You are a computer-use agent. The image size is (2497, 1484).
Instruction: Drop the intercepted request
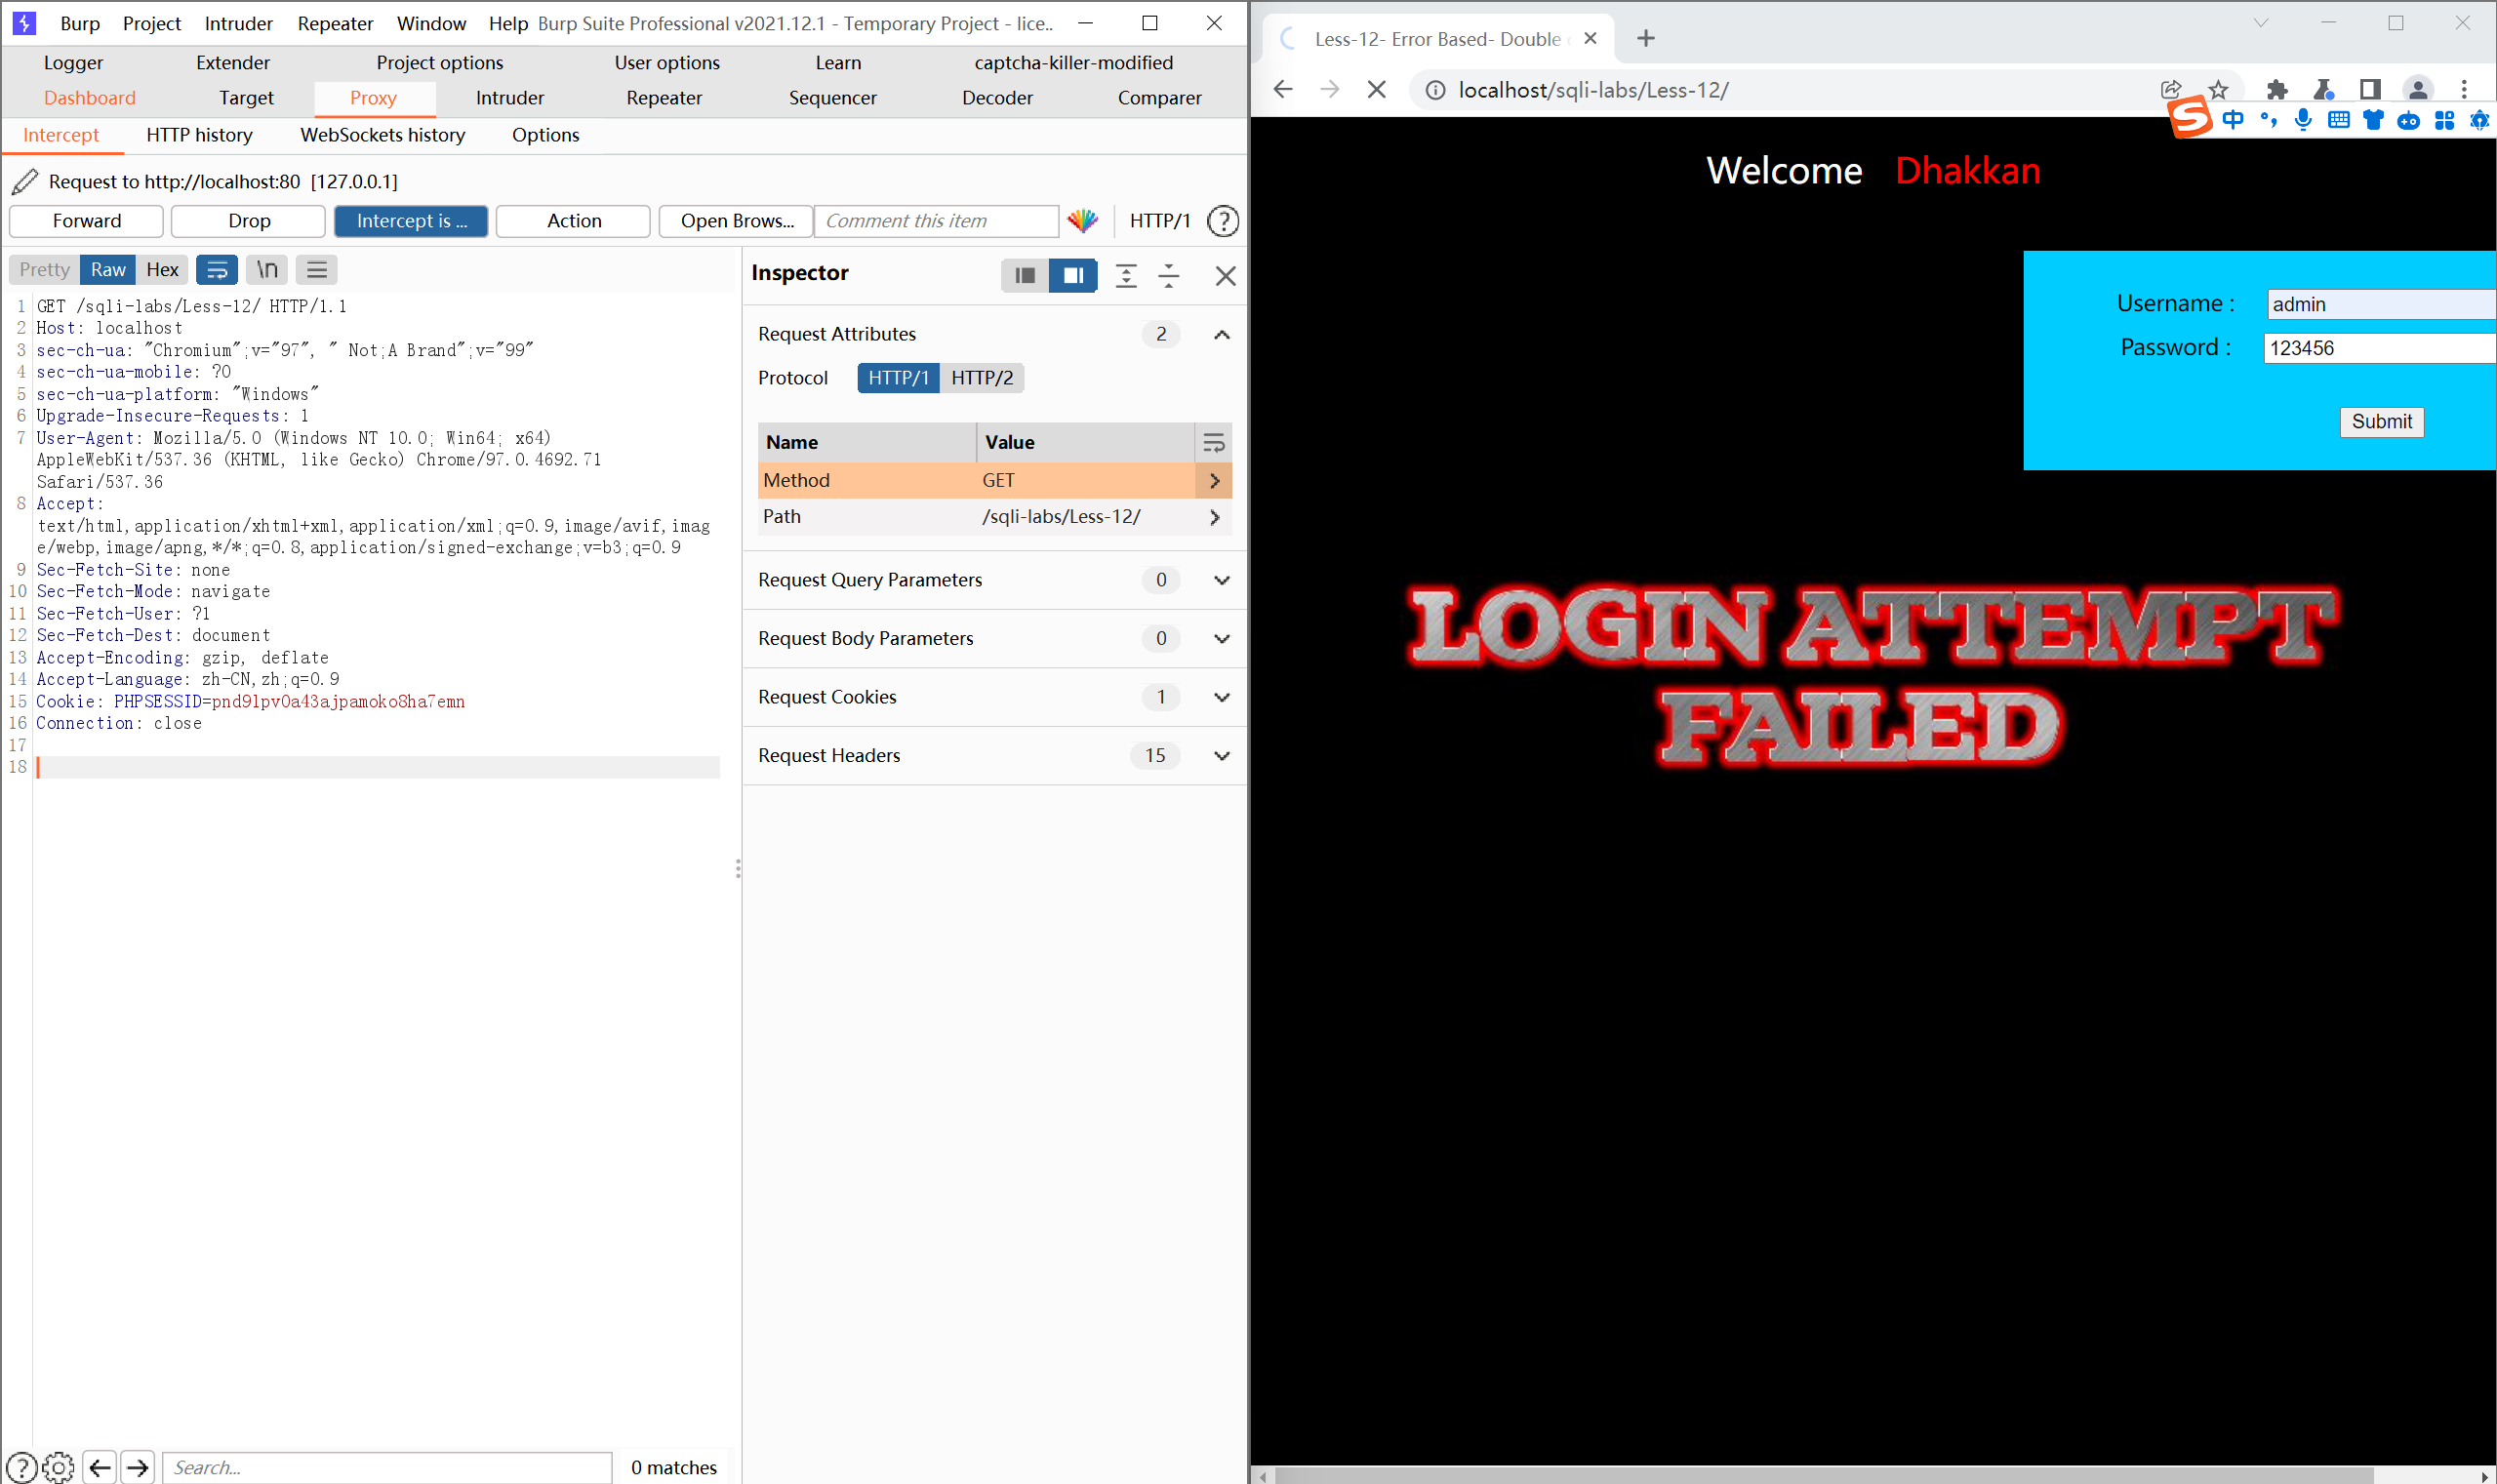tap(249, 221)
